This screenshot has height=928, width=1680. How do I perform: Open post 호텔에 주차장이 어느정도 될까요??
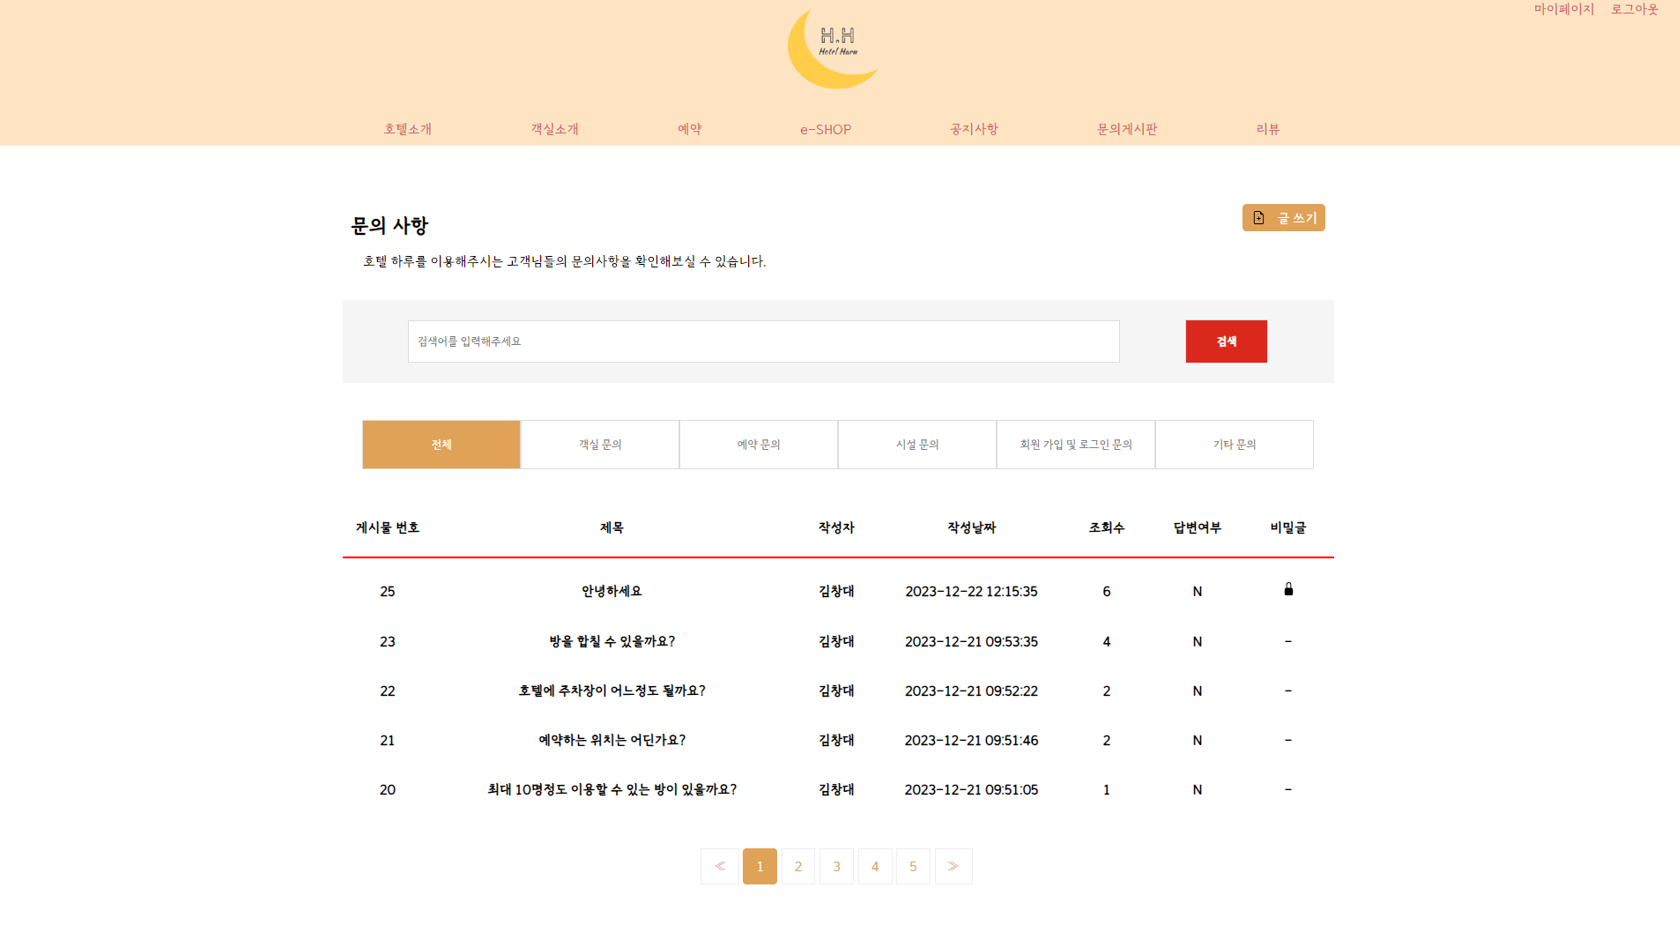pos(611,691)
